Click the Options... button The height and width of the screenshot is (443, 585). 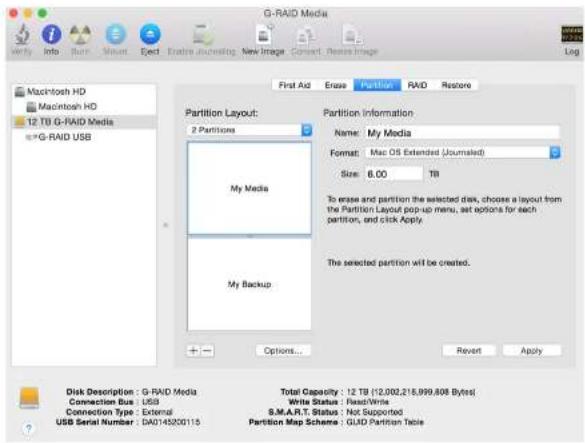tap(283, 350)
